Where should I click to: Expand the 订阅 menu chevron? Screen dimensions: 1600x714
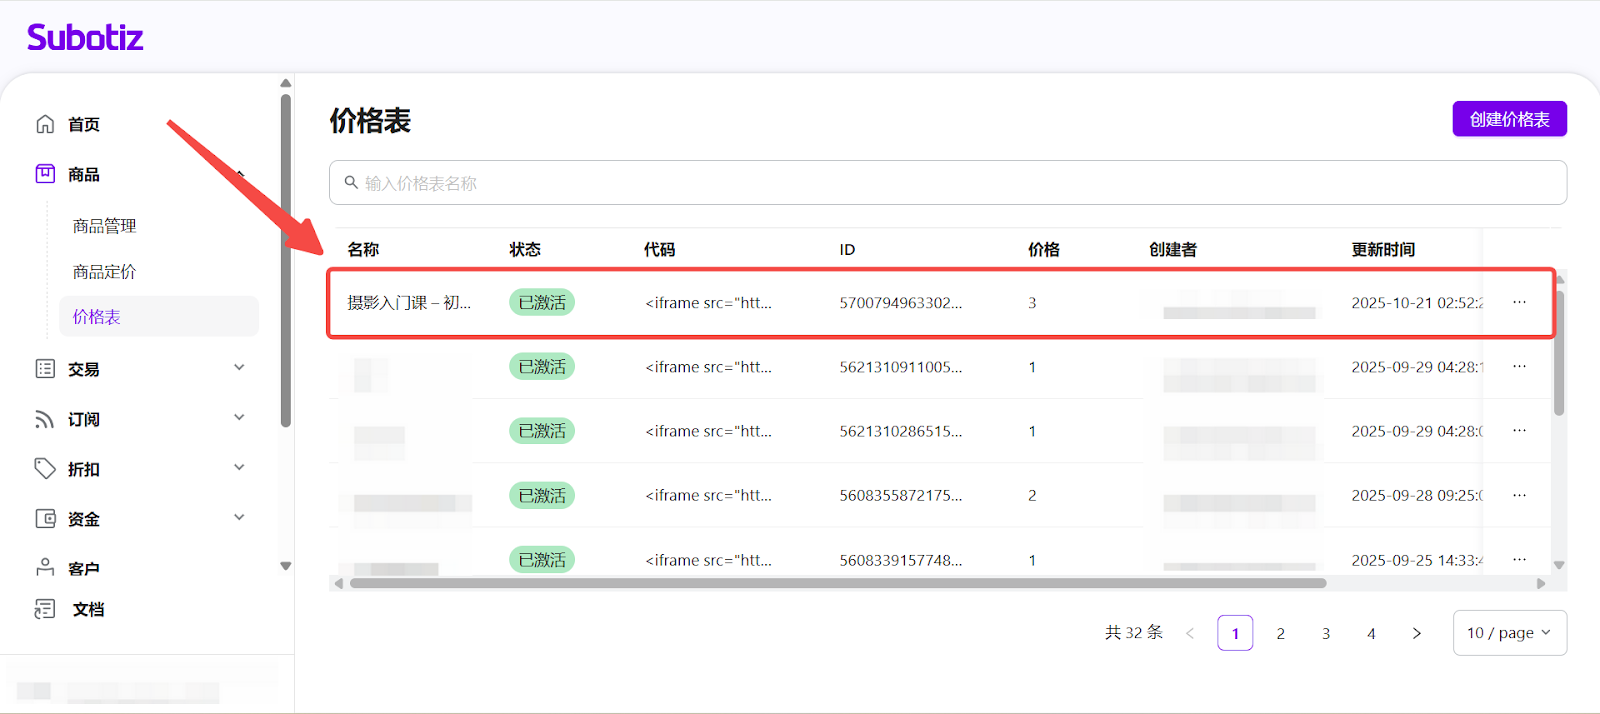[x=239, y=417]
